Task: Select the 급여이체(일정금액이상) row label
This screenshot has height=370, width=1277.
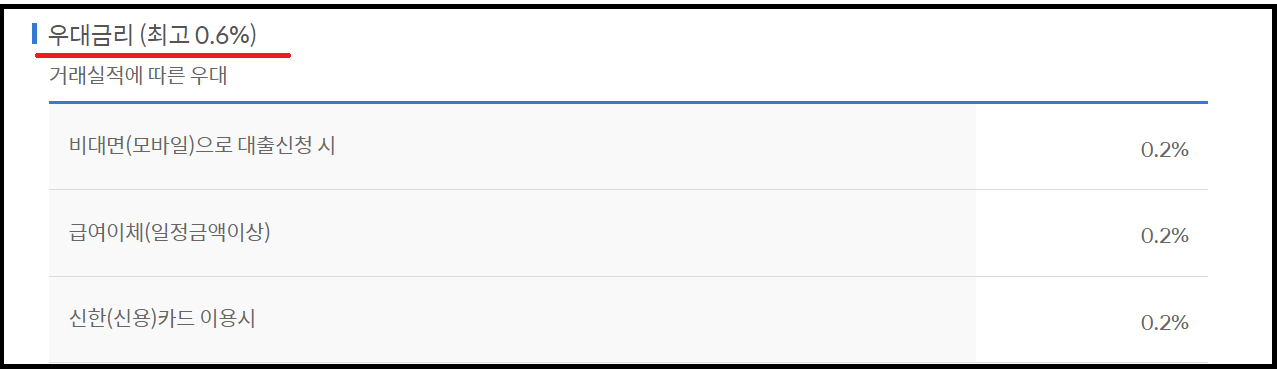Action: click(163, 232)
